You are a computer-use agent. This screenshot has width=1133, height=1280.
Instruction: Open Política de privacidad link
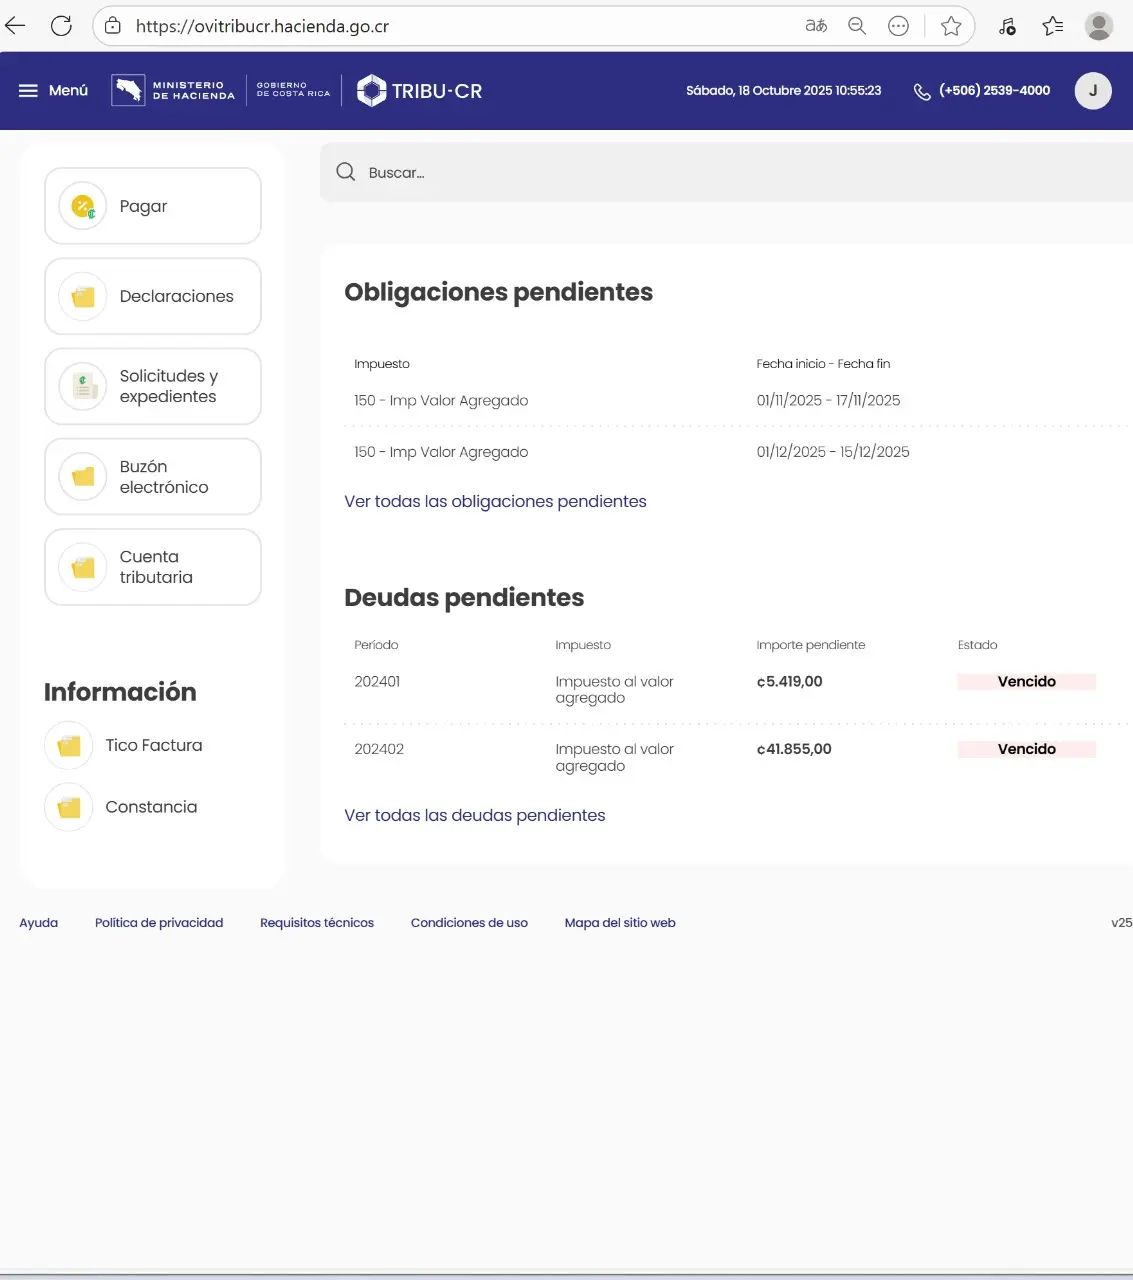coord(159,923)
